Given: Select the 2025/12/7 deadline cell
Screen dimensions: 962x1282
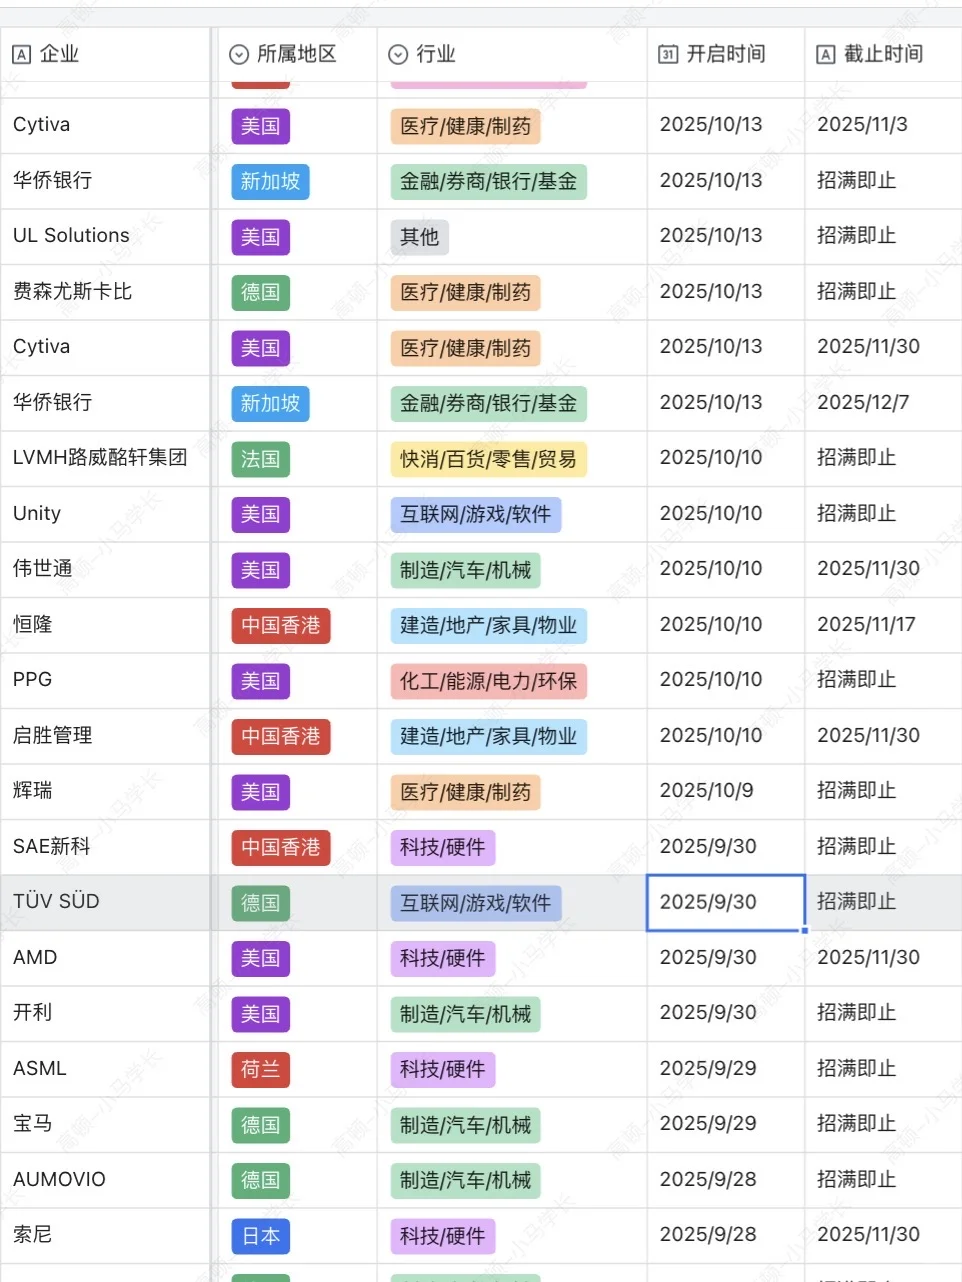Looking at the screenshot, I should [x=883, y=403].
